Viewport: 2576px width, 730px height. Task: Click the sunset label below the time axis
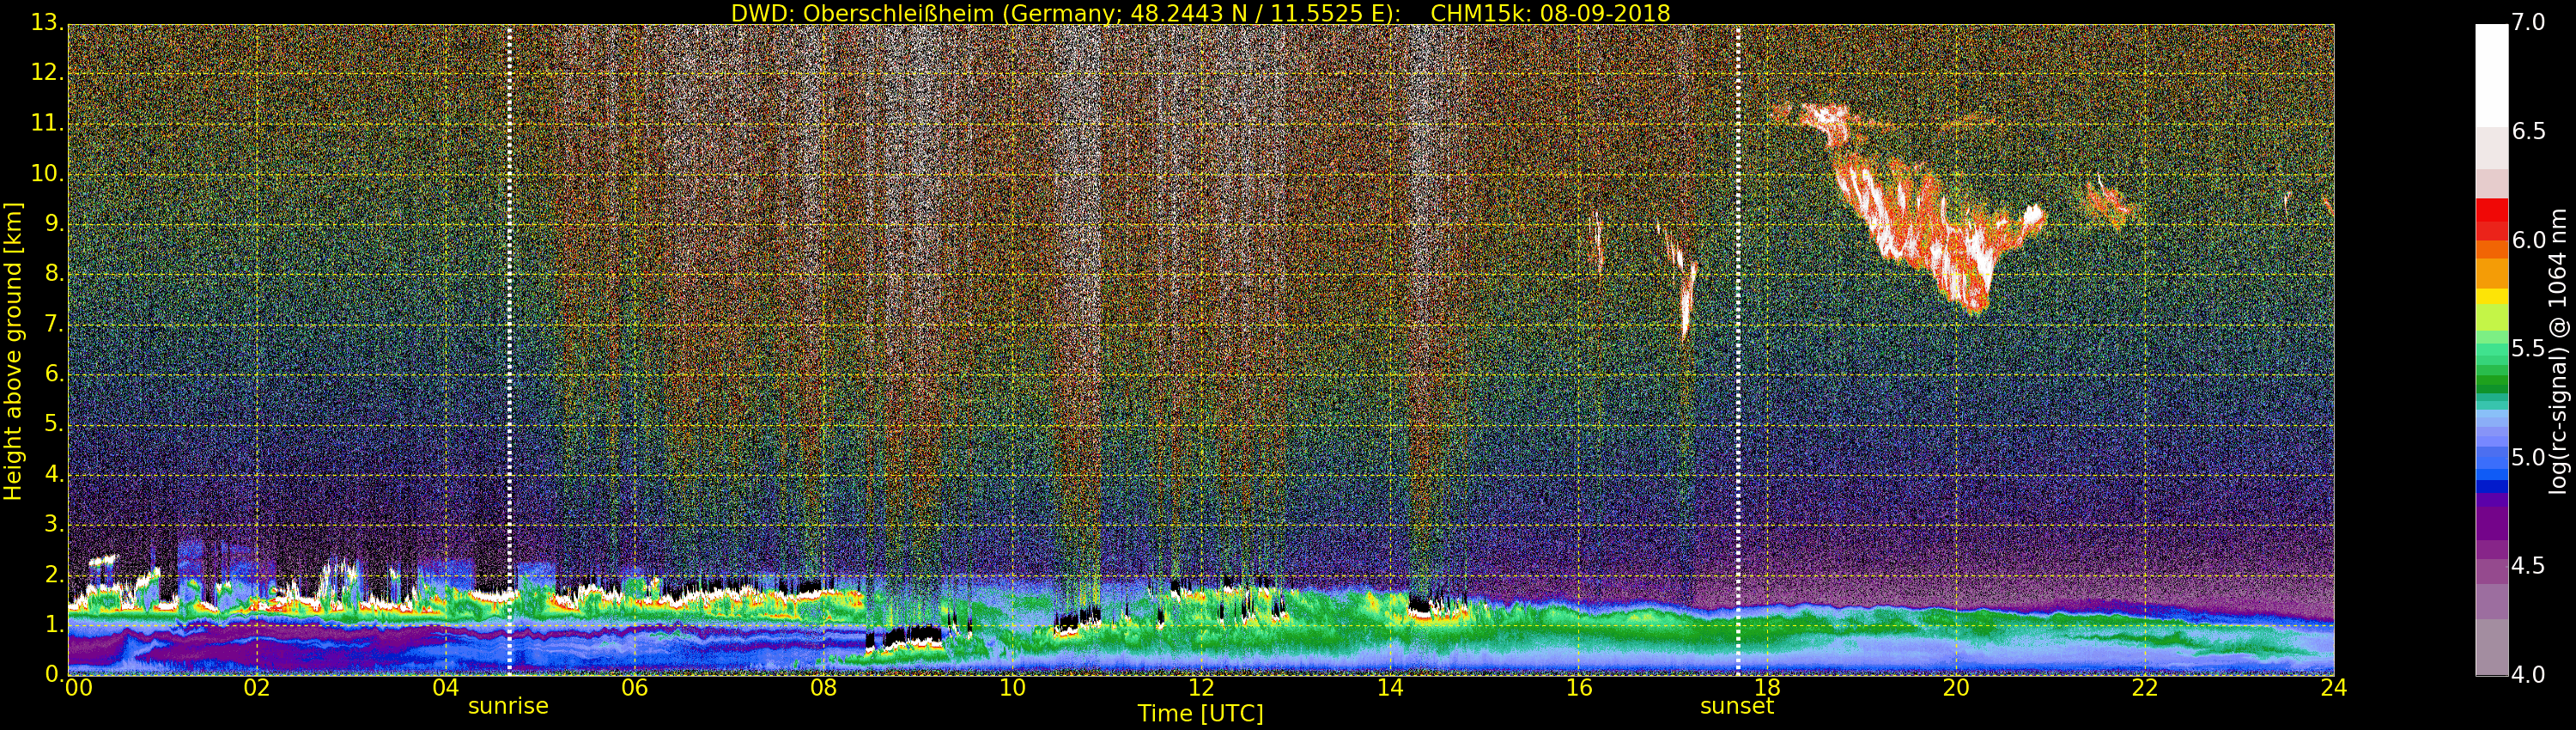click(x=1736, y=706)
